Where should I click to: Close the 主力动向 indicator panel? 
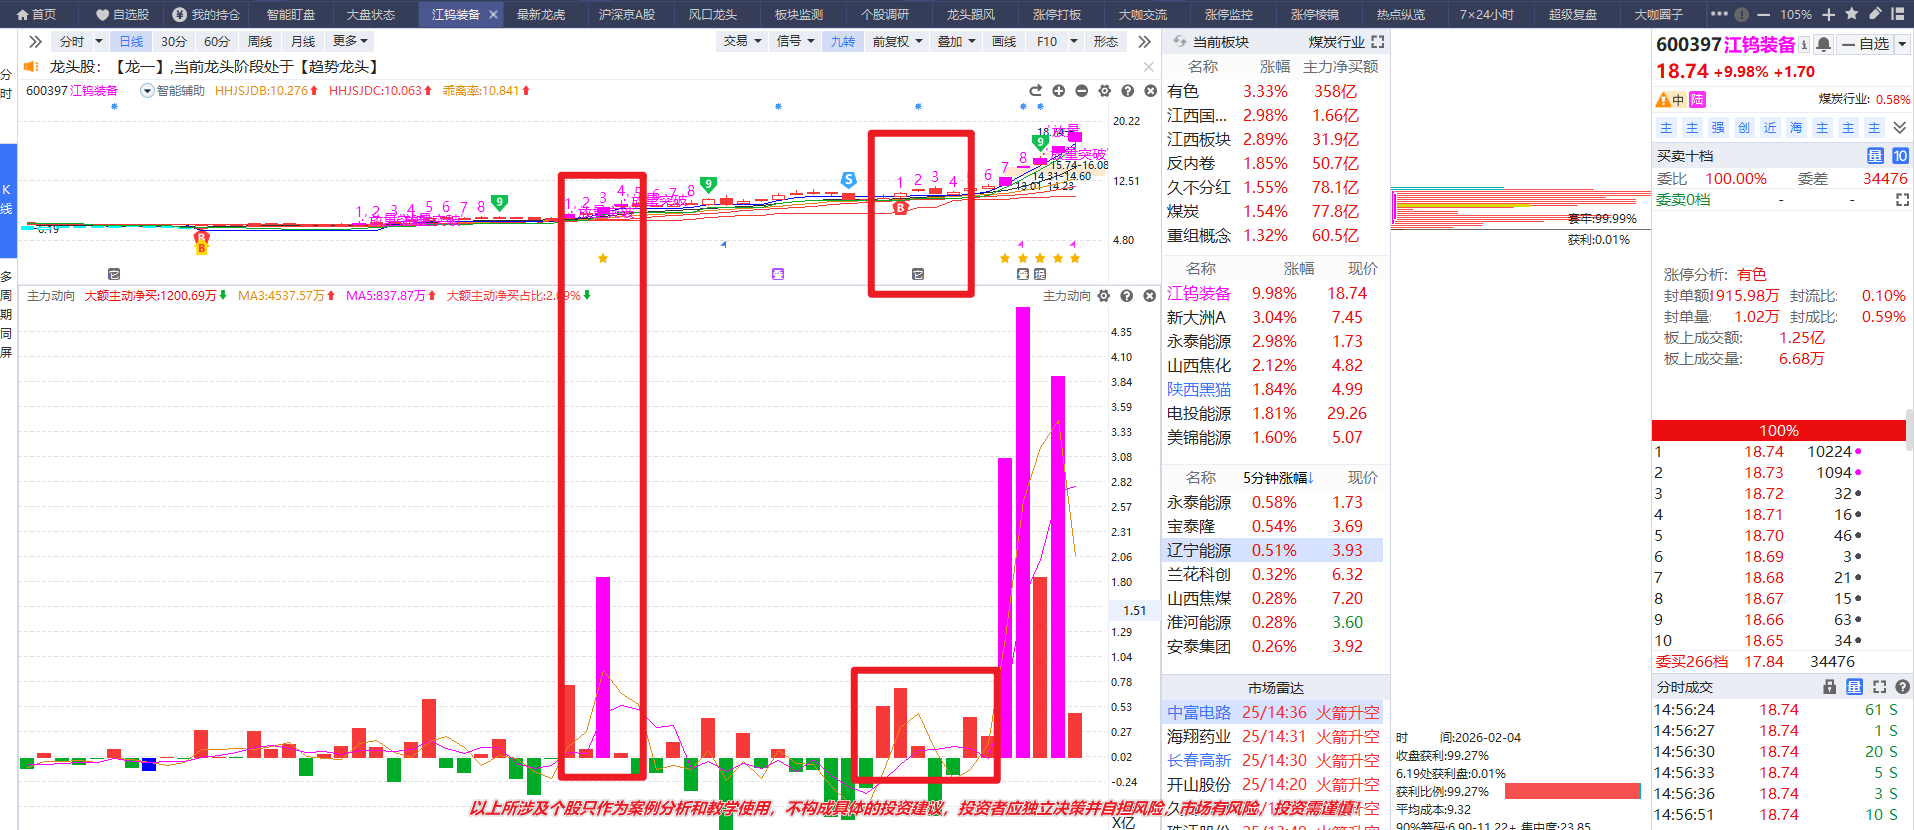(x=1150, y=296)
